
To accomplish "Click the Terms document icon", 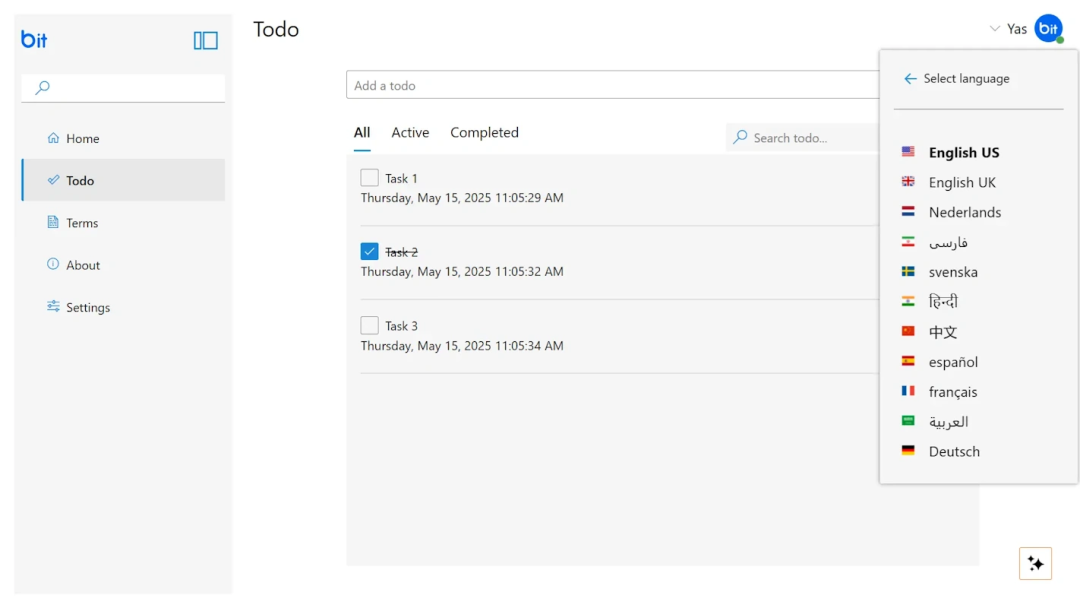I will (53, 222).
